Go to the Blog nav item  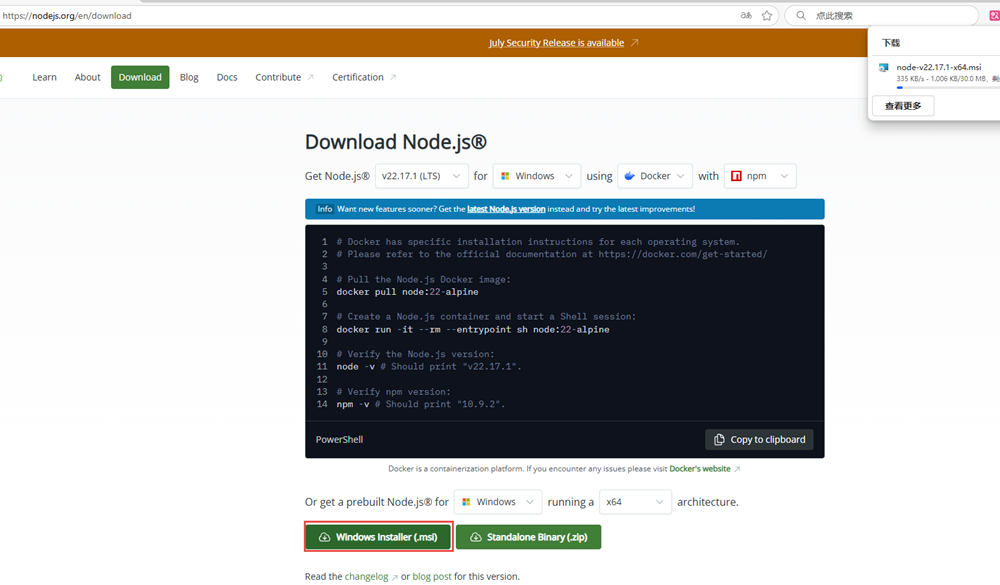point(189,77)
